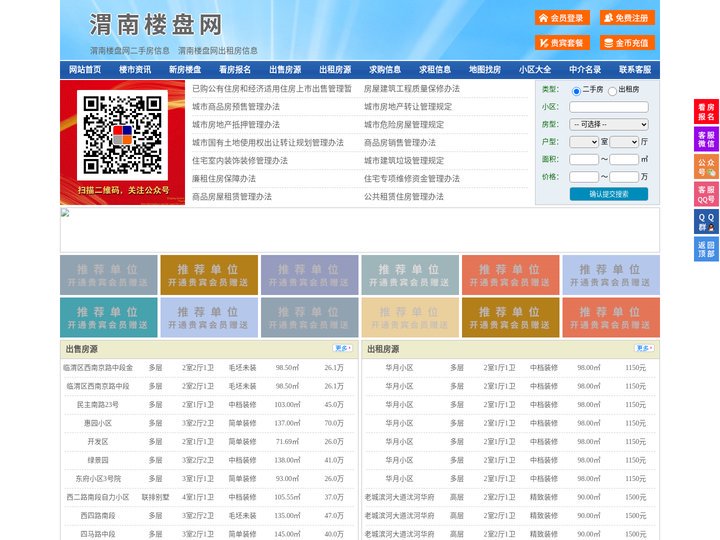Screen dimensions: 720x540
Task: Open 城市建筑垃圾管理规定 link
Action: tap(404, 161)
